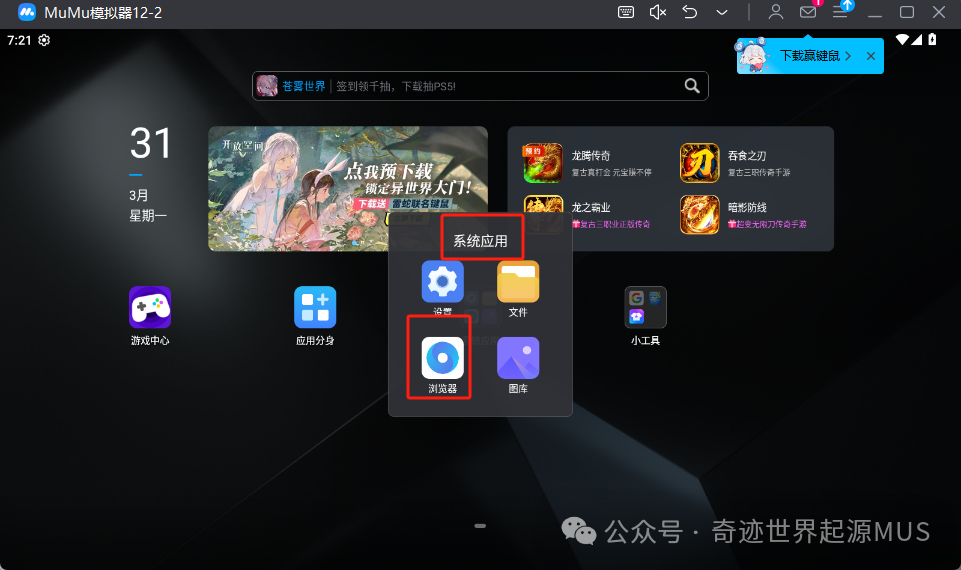Open the 吞食之刃 game icon

pos(699,163)
